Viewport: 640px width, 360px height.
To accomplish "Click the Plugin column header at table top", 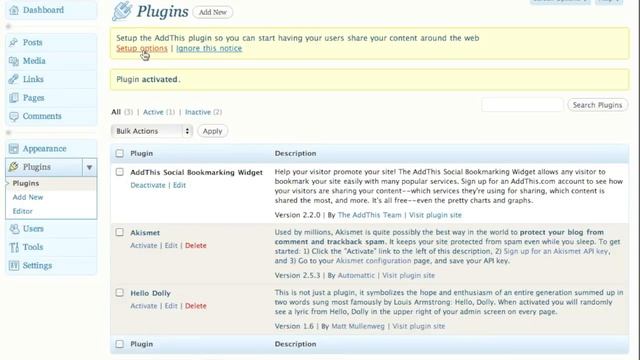I will pos(142,153).
